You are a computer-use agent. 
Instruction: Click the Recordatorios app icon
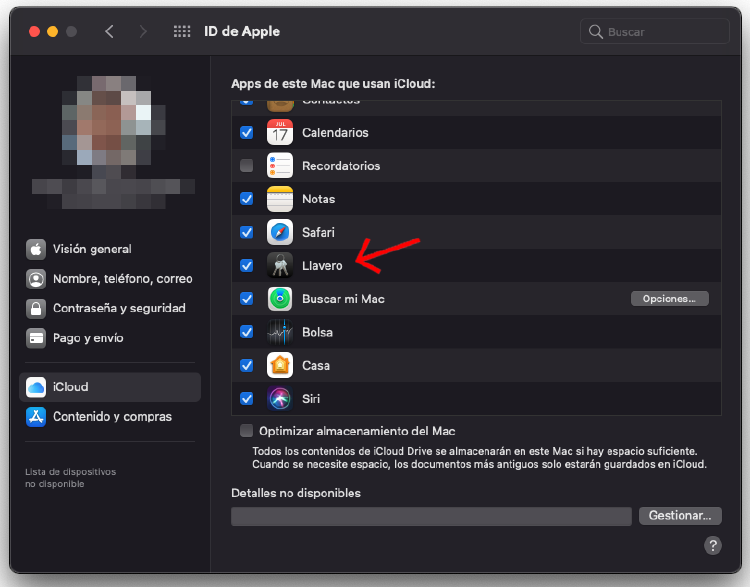[280, 166]
